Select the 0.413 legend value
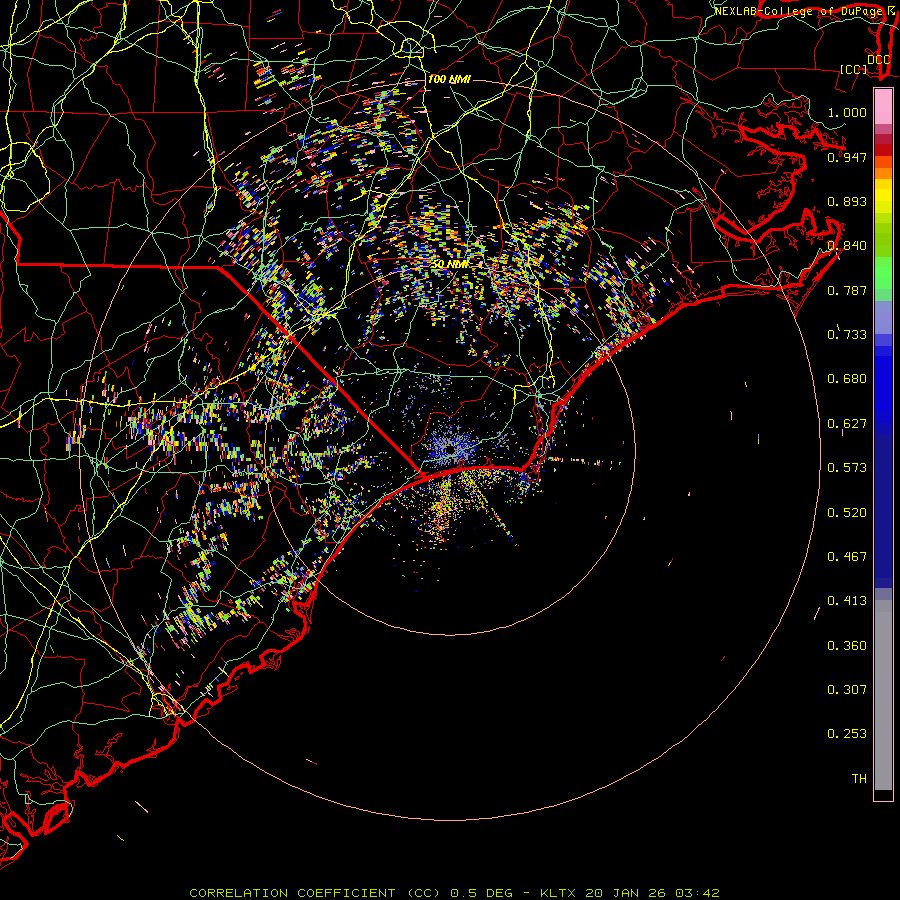900x900 pixels. [x=847, y=601]
